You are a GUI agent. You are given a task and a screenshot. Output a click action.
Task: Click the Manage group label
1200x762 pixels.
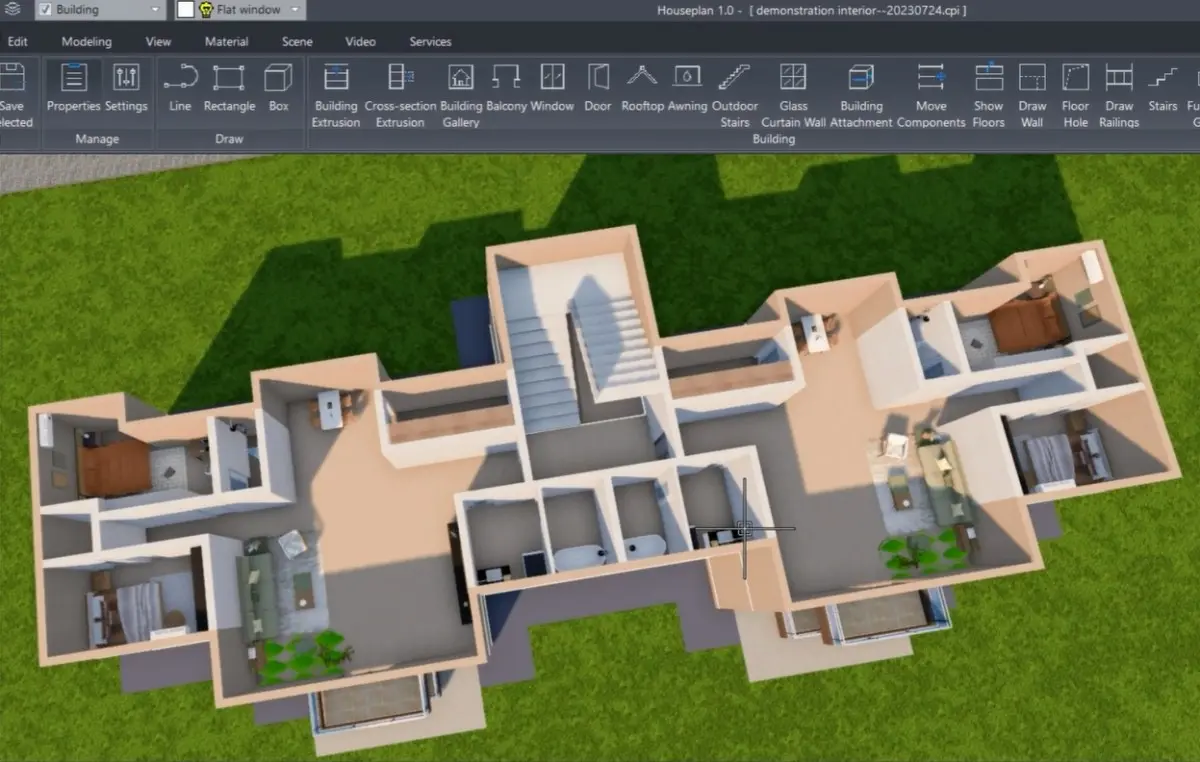[x=98, y=140]
